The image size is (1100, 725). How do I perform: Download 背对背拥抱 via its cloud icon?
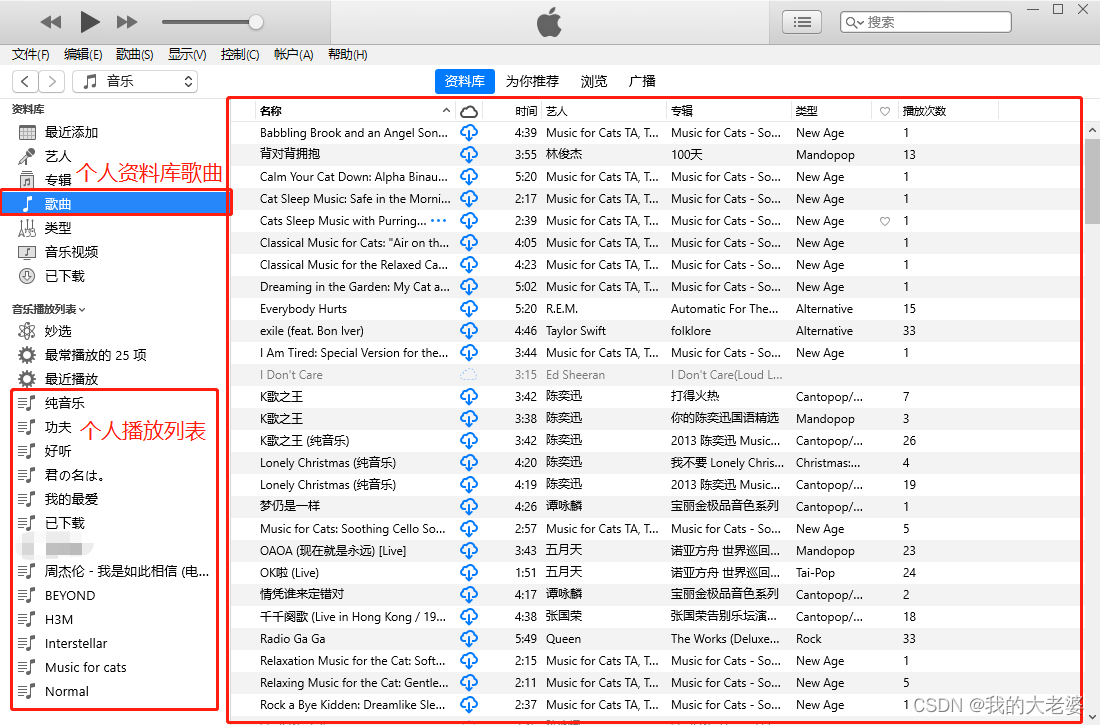pos(469,154)
